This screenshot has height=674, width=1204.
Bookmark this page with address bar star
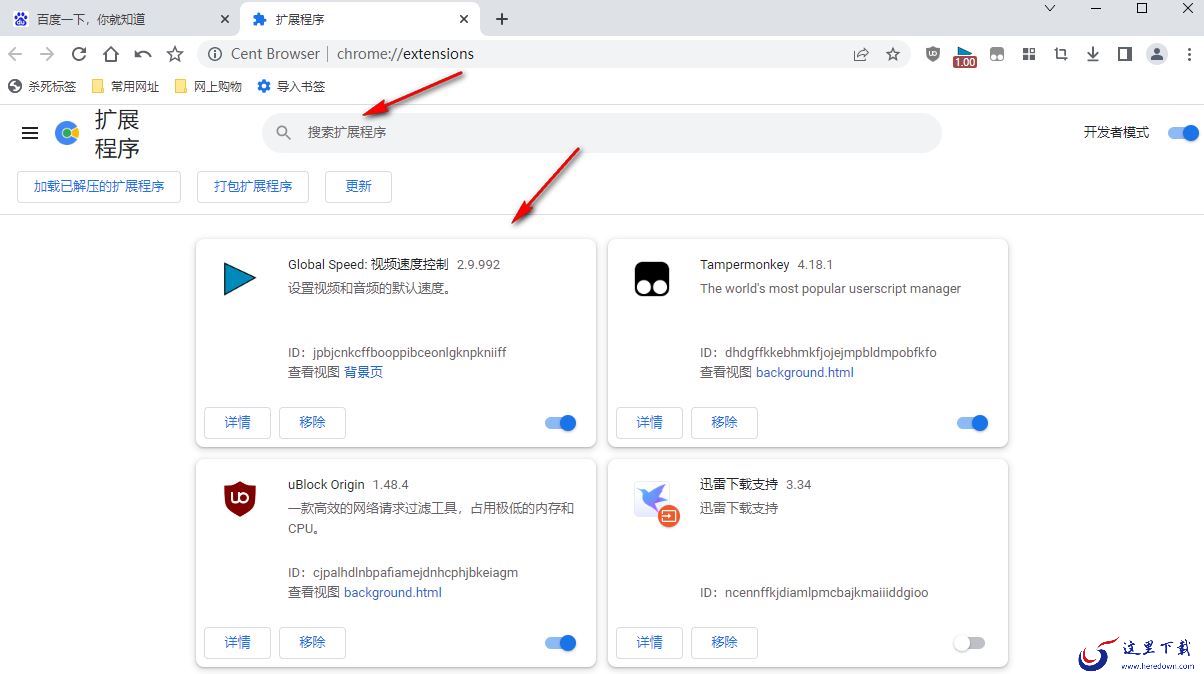tap(893, 54)
